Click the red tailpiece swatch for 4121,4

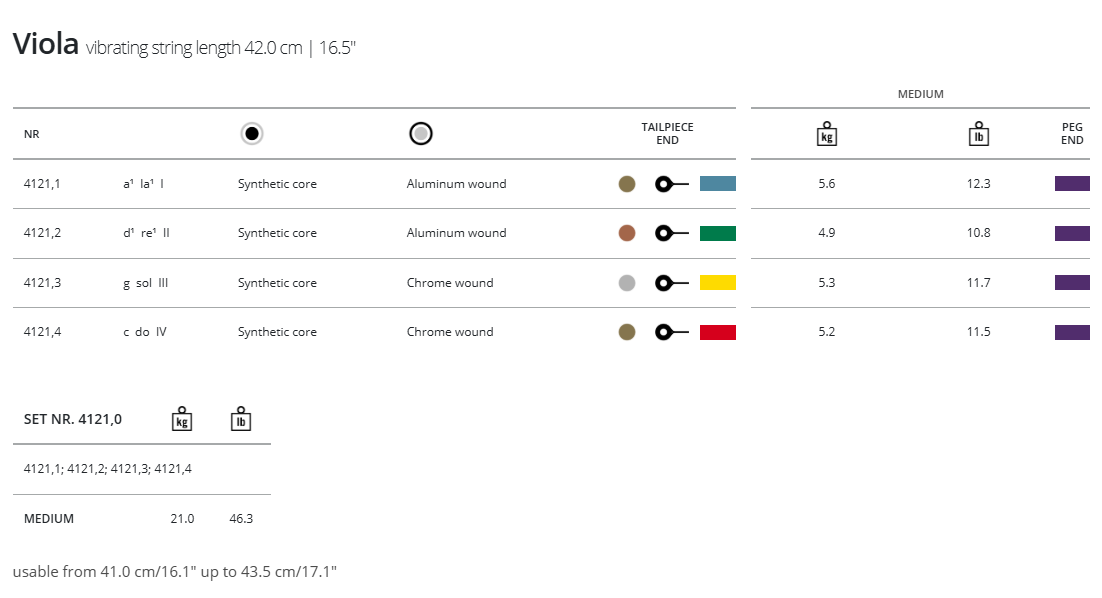pyautogui.click(x=718, y=332)
